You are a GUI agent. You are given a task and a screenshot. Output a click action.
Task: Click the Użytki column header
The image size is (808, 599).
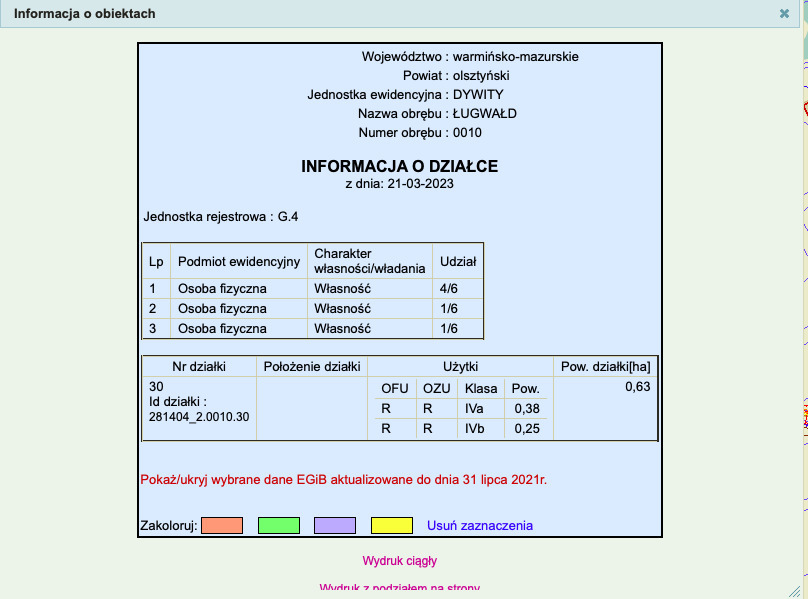460,366
